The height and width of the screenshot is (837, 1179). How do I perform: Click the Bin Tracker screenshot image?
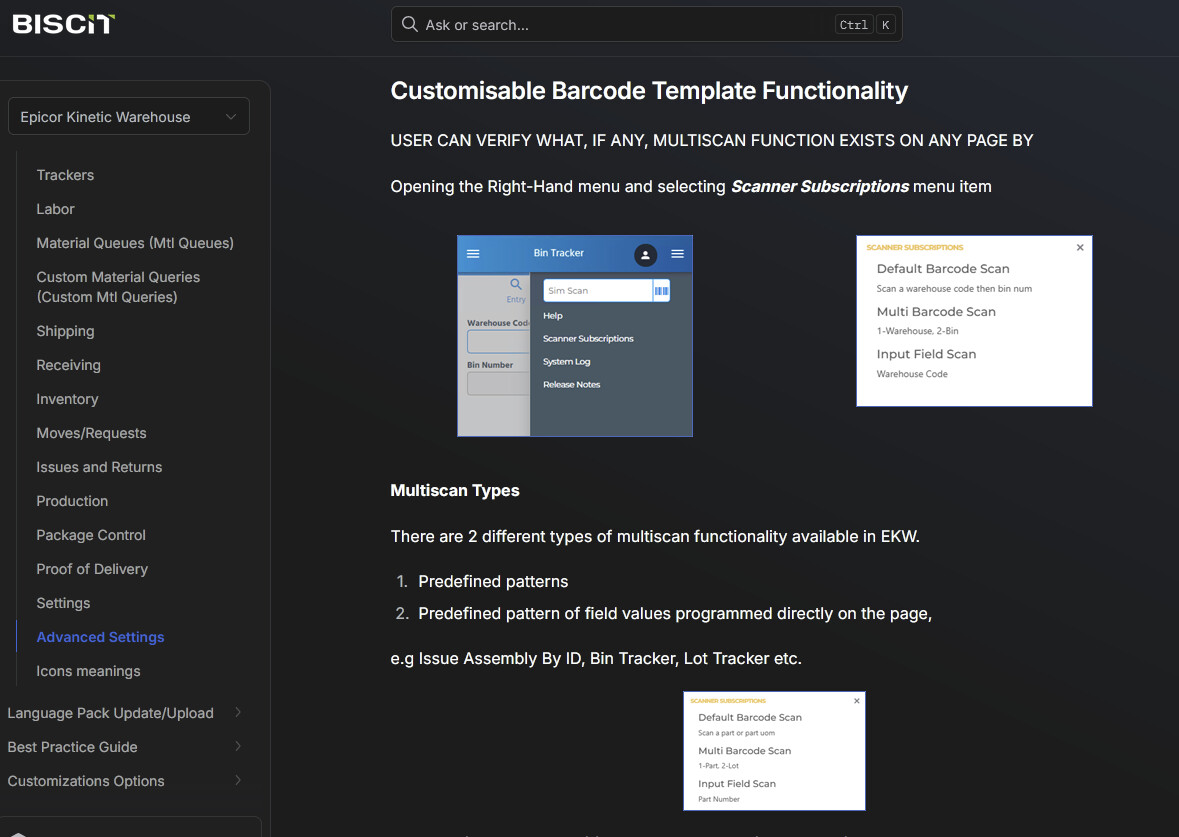(575, 336)
